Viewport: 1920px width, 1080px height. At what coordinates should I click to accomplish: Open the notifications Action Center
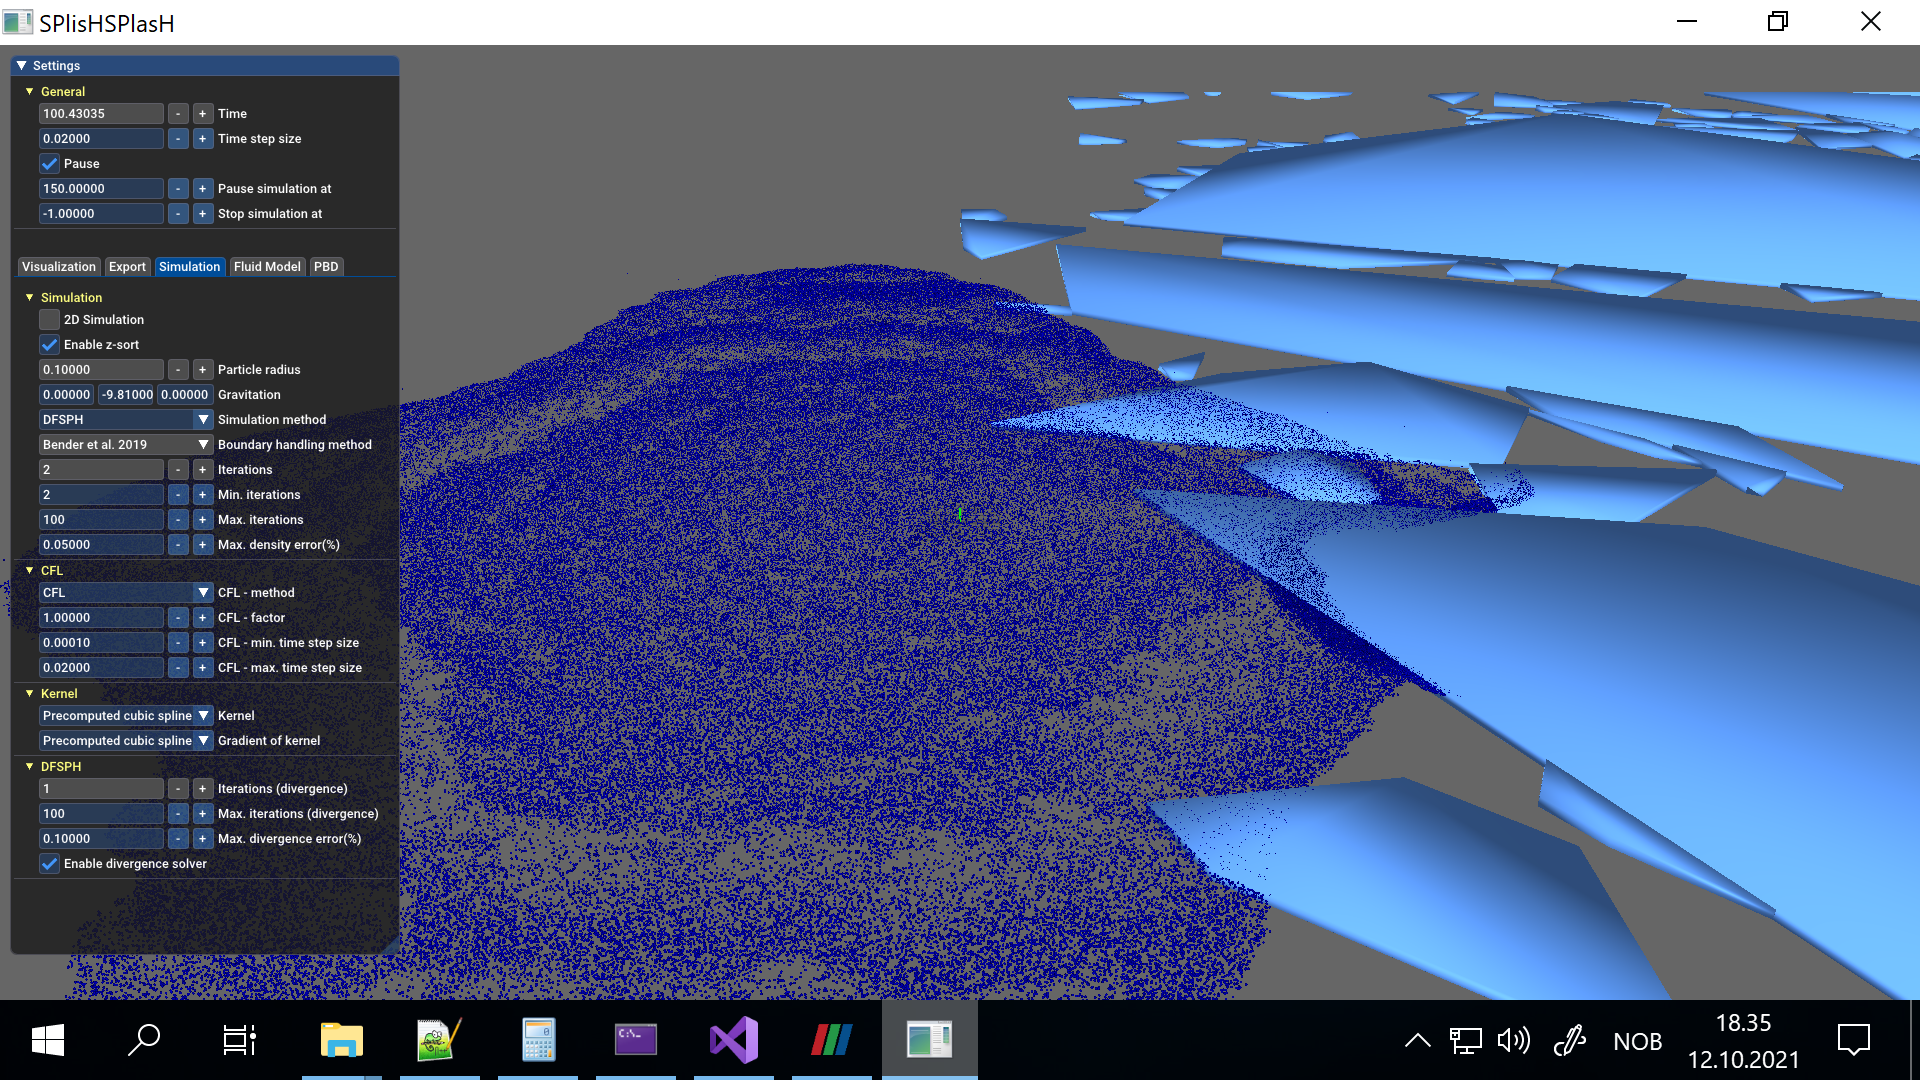[x=1855, y=1040]
